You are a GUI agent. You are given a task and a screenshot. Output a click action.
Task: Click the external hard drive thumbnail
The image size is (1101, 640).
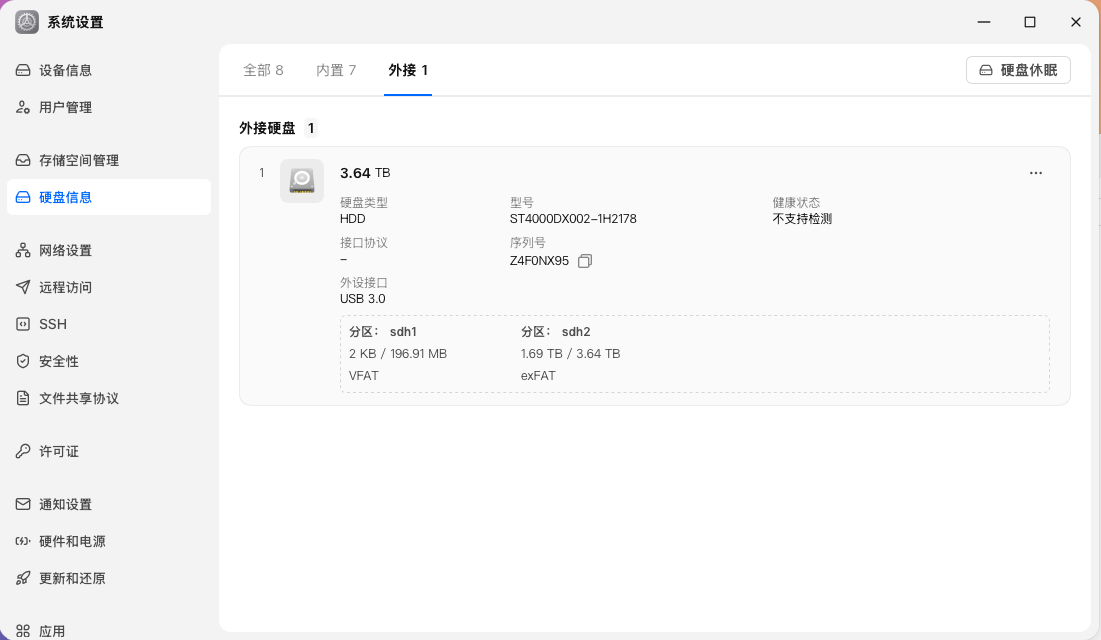click(302, 181)
